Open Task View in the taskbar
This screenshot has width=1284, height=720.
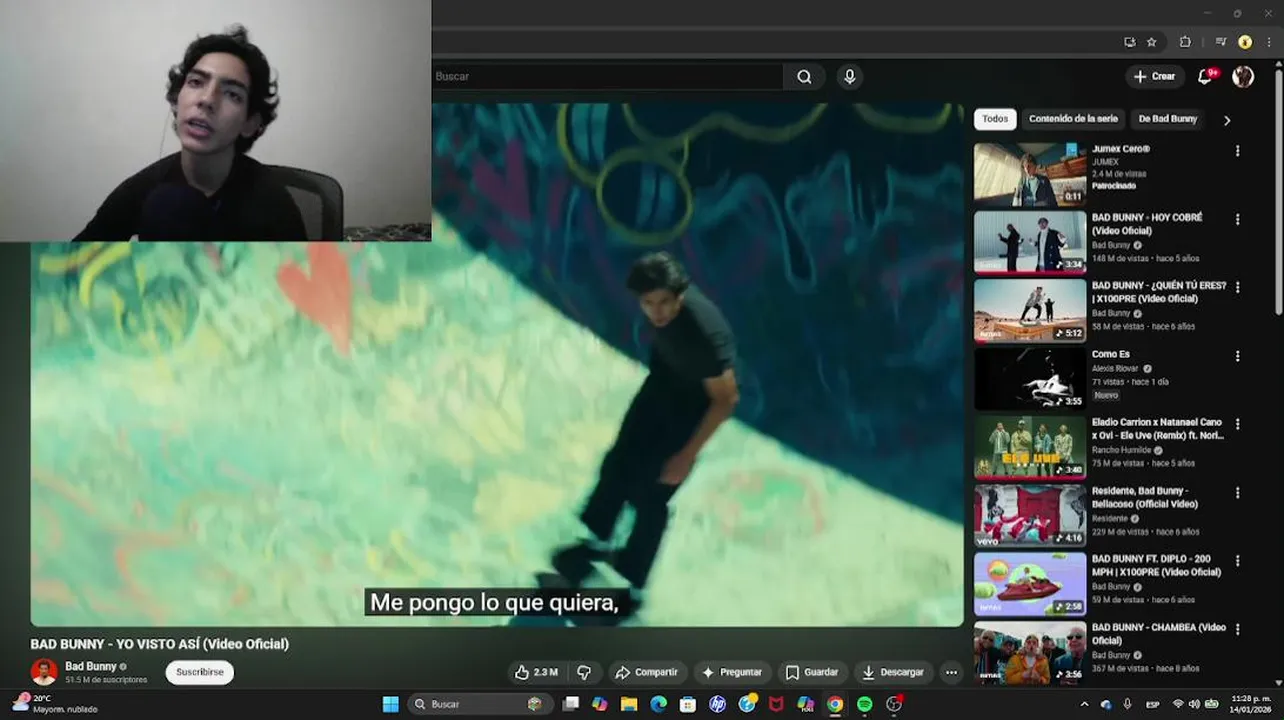coord(570,704)
